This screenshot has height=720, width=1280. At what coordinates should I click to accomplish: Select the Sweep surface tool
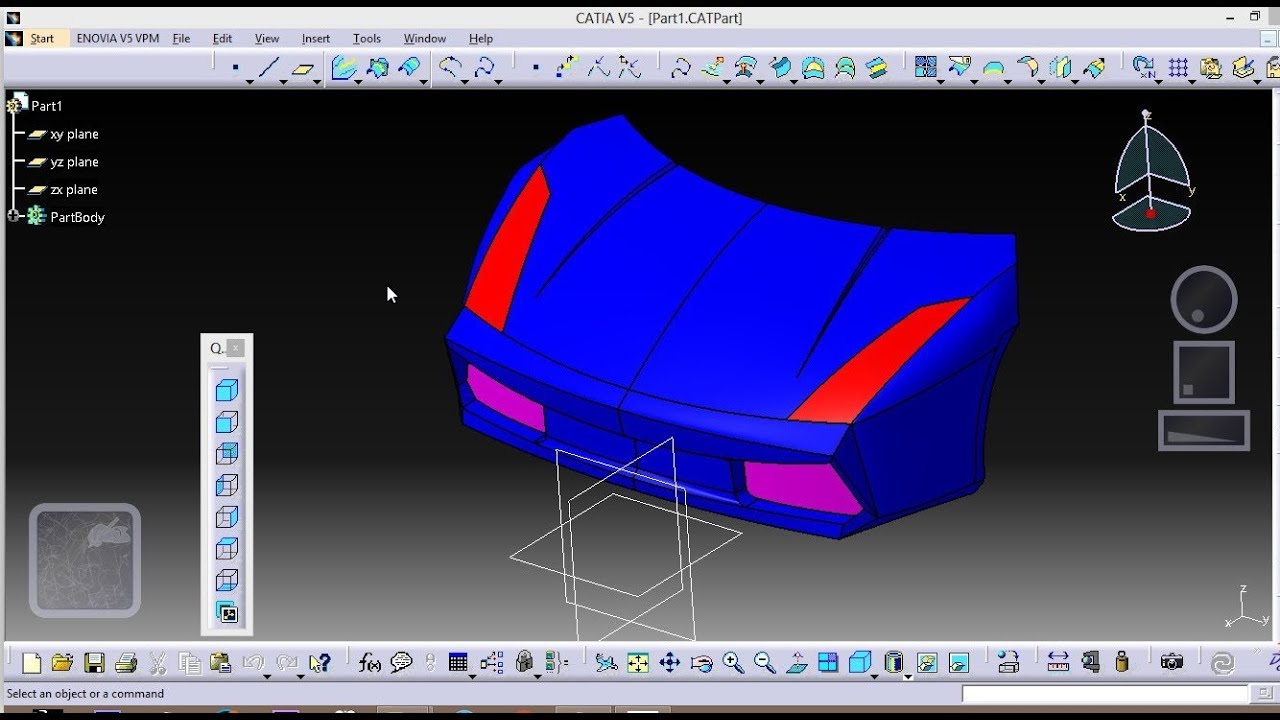(x=409, y=68)
